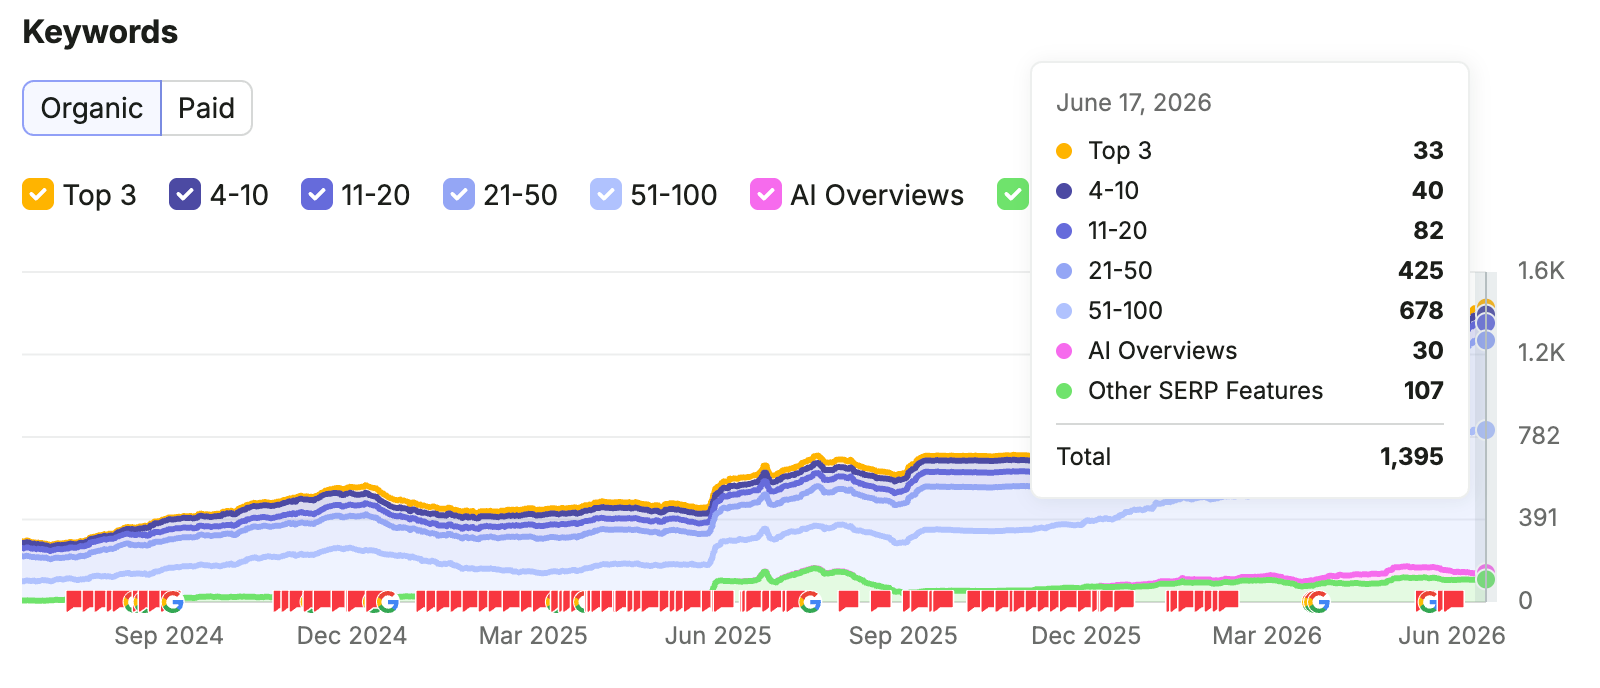Click the Top 3 value 33 in tooltip
1600x688 pixels.
(x=1428, y=151)
